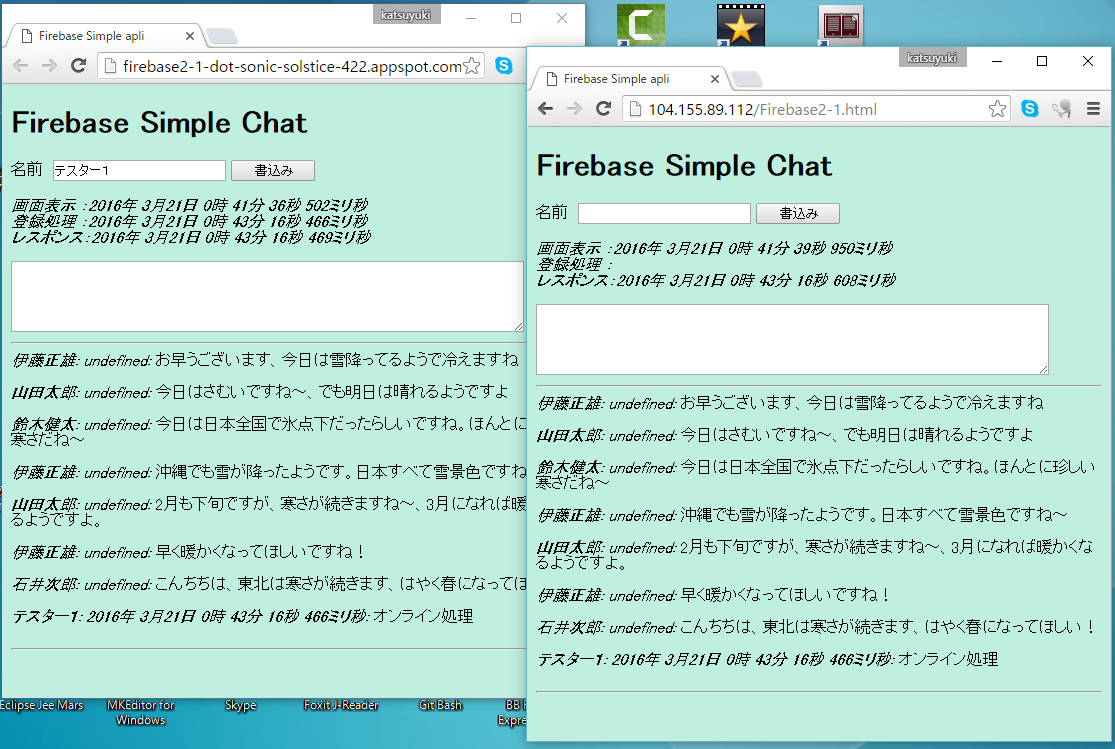Open Chrome hamburger menu in right window
The width and height of the screenshot is (1115, 749).
coord(1094,109)
